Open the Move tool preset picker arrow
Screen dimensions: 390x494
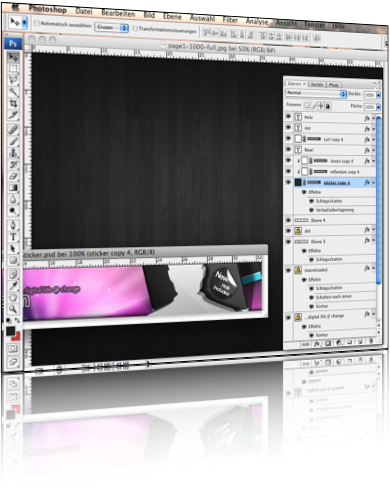coord(24,23)
